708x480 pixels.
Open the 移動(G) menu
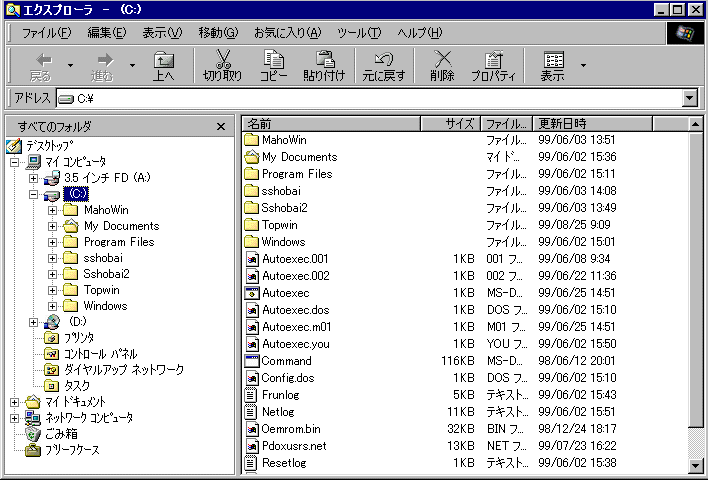(x=218, y=33)
